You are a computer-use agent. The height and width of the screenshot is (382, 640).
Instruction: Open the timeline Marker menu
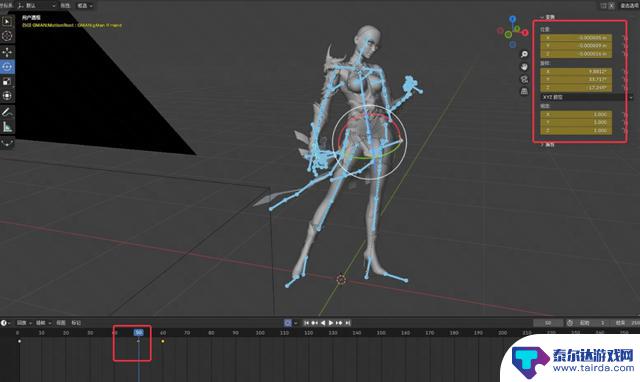[76, 323]
